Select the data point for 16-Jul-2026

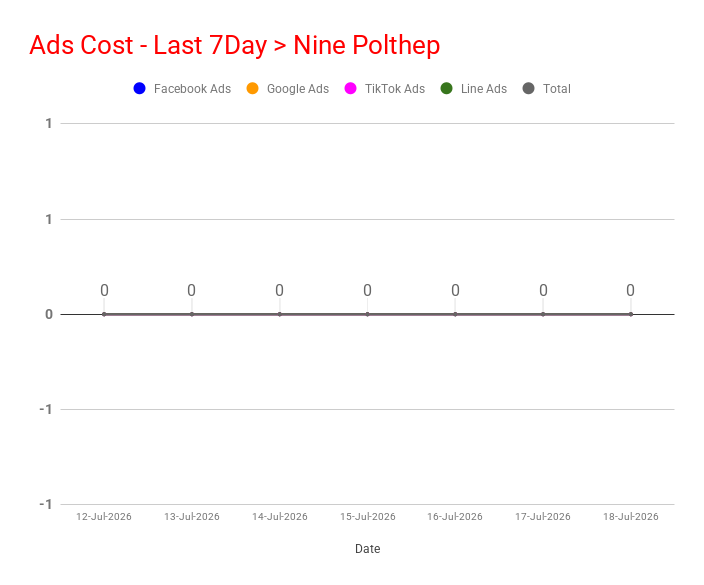click(455, 314)
